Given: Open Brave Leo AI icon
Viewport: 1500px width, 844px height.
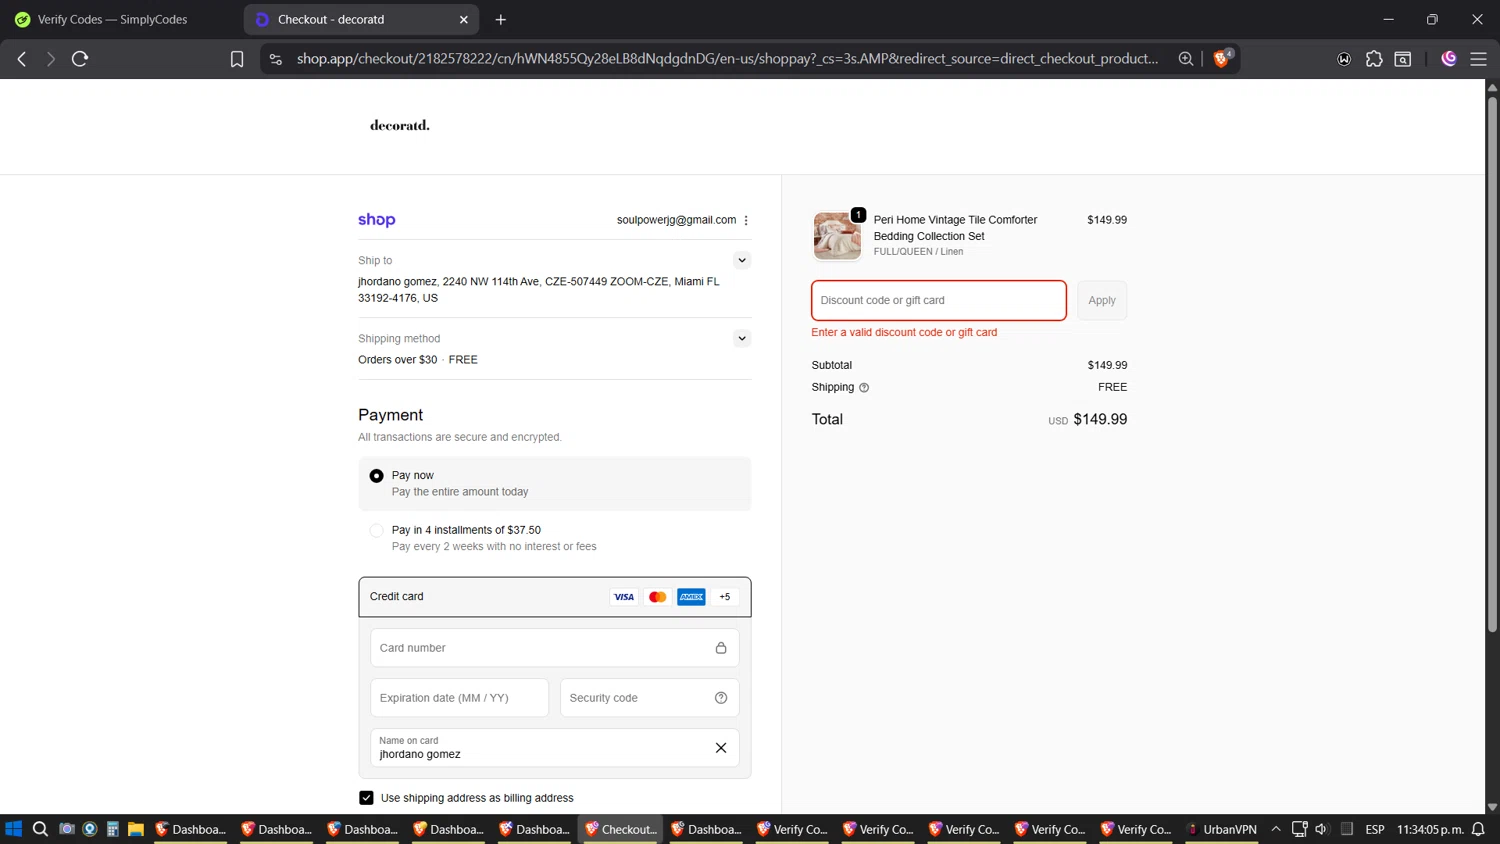Looking at the screenshot, I should pos(1449,59).
